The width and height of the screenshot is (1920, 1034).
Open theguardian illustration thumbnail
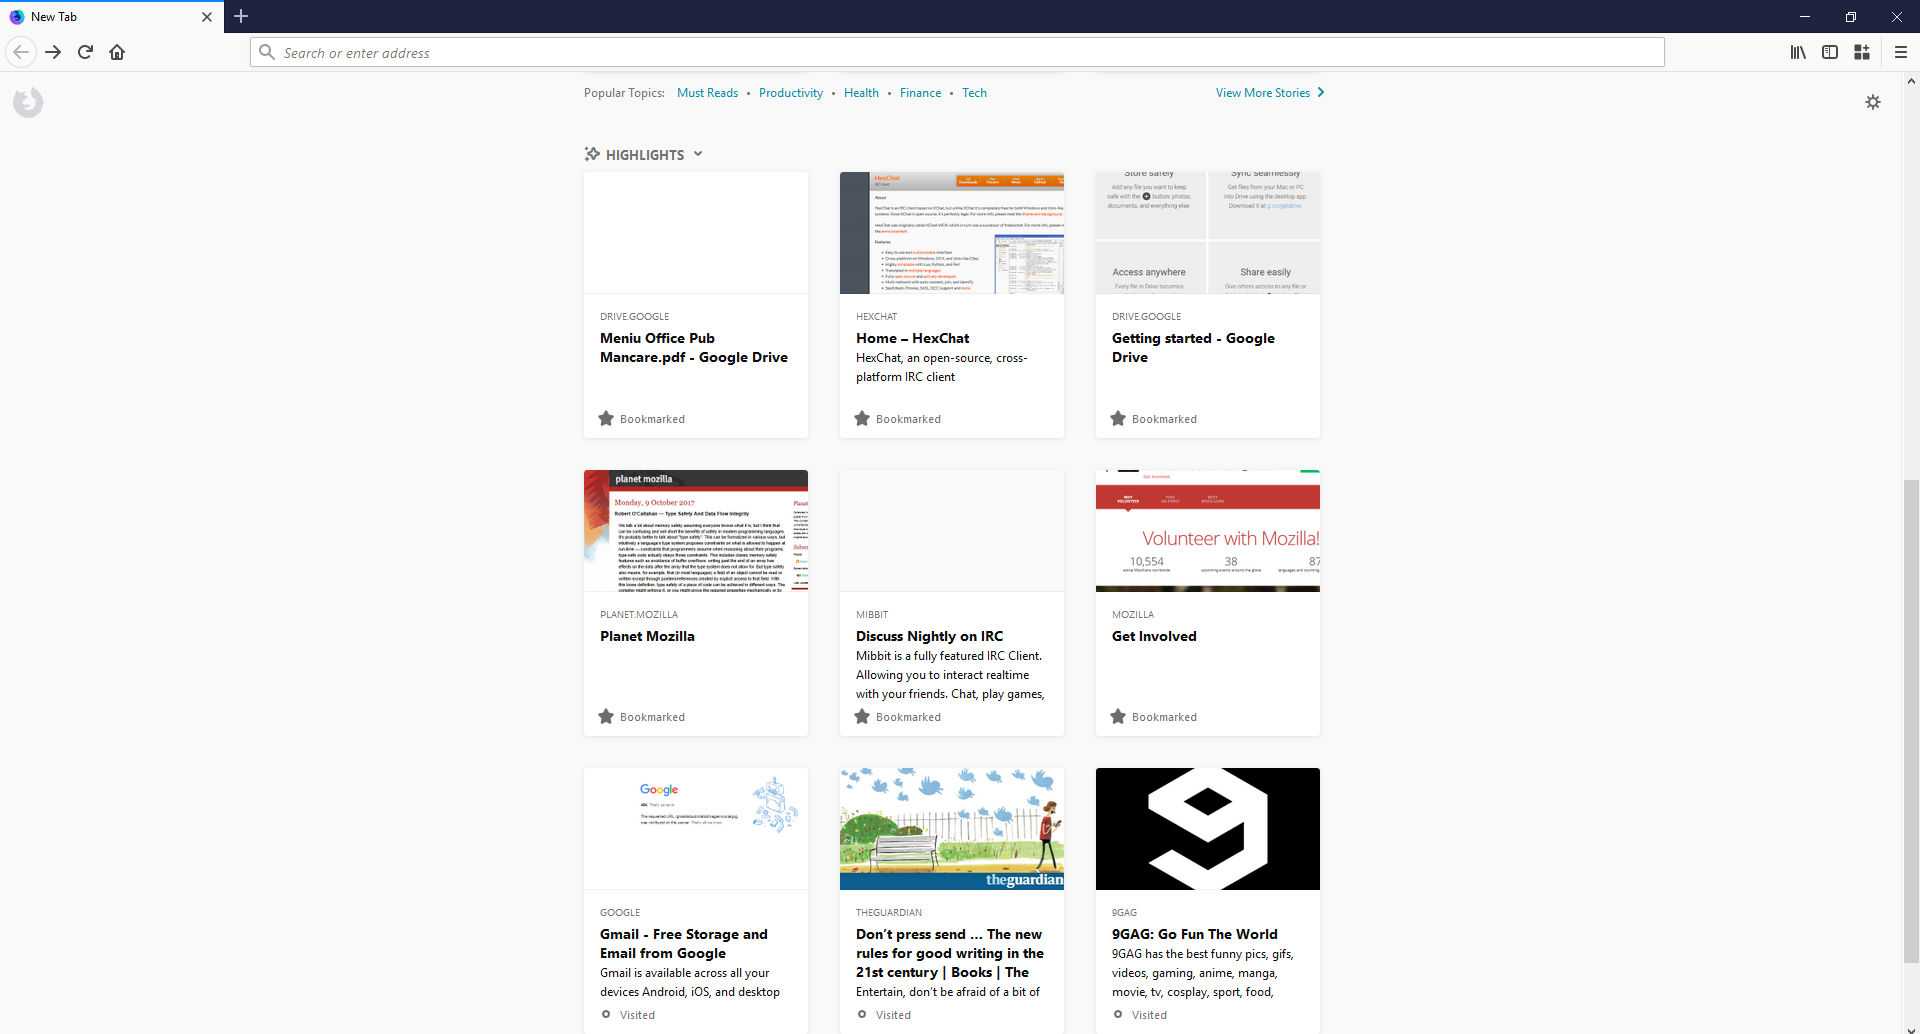point(952,829)
